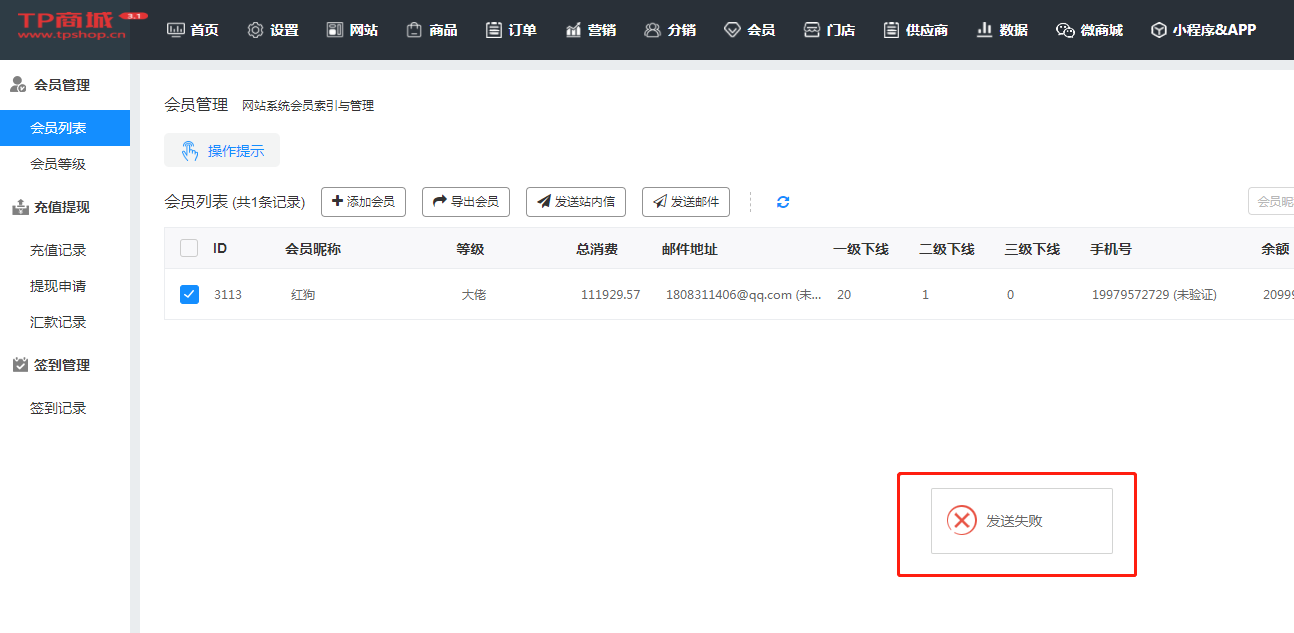Open 设置 gear menu in top navigation
Image resolution: width=1294 pixels, height=633 pixels.
tap(273, 30)
